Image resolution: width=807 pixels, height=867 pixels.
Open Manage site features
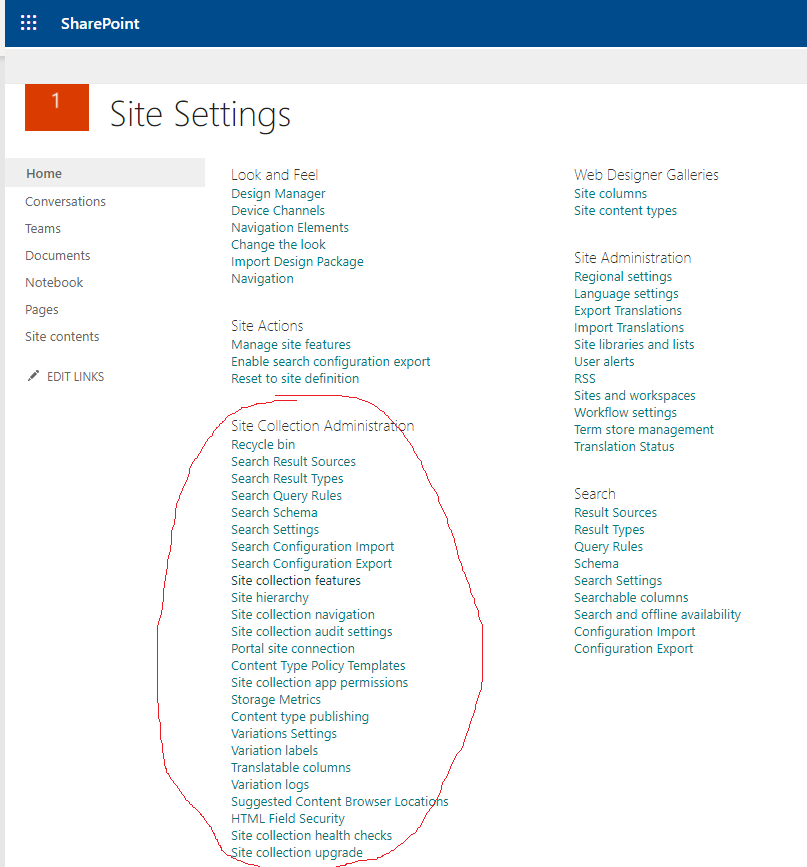[291, 344]
